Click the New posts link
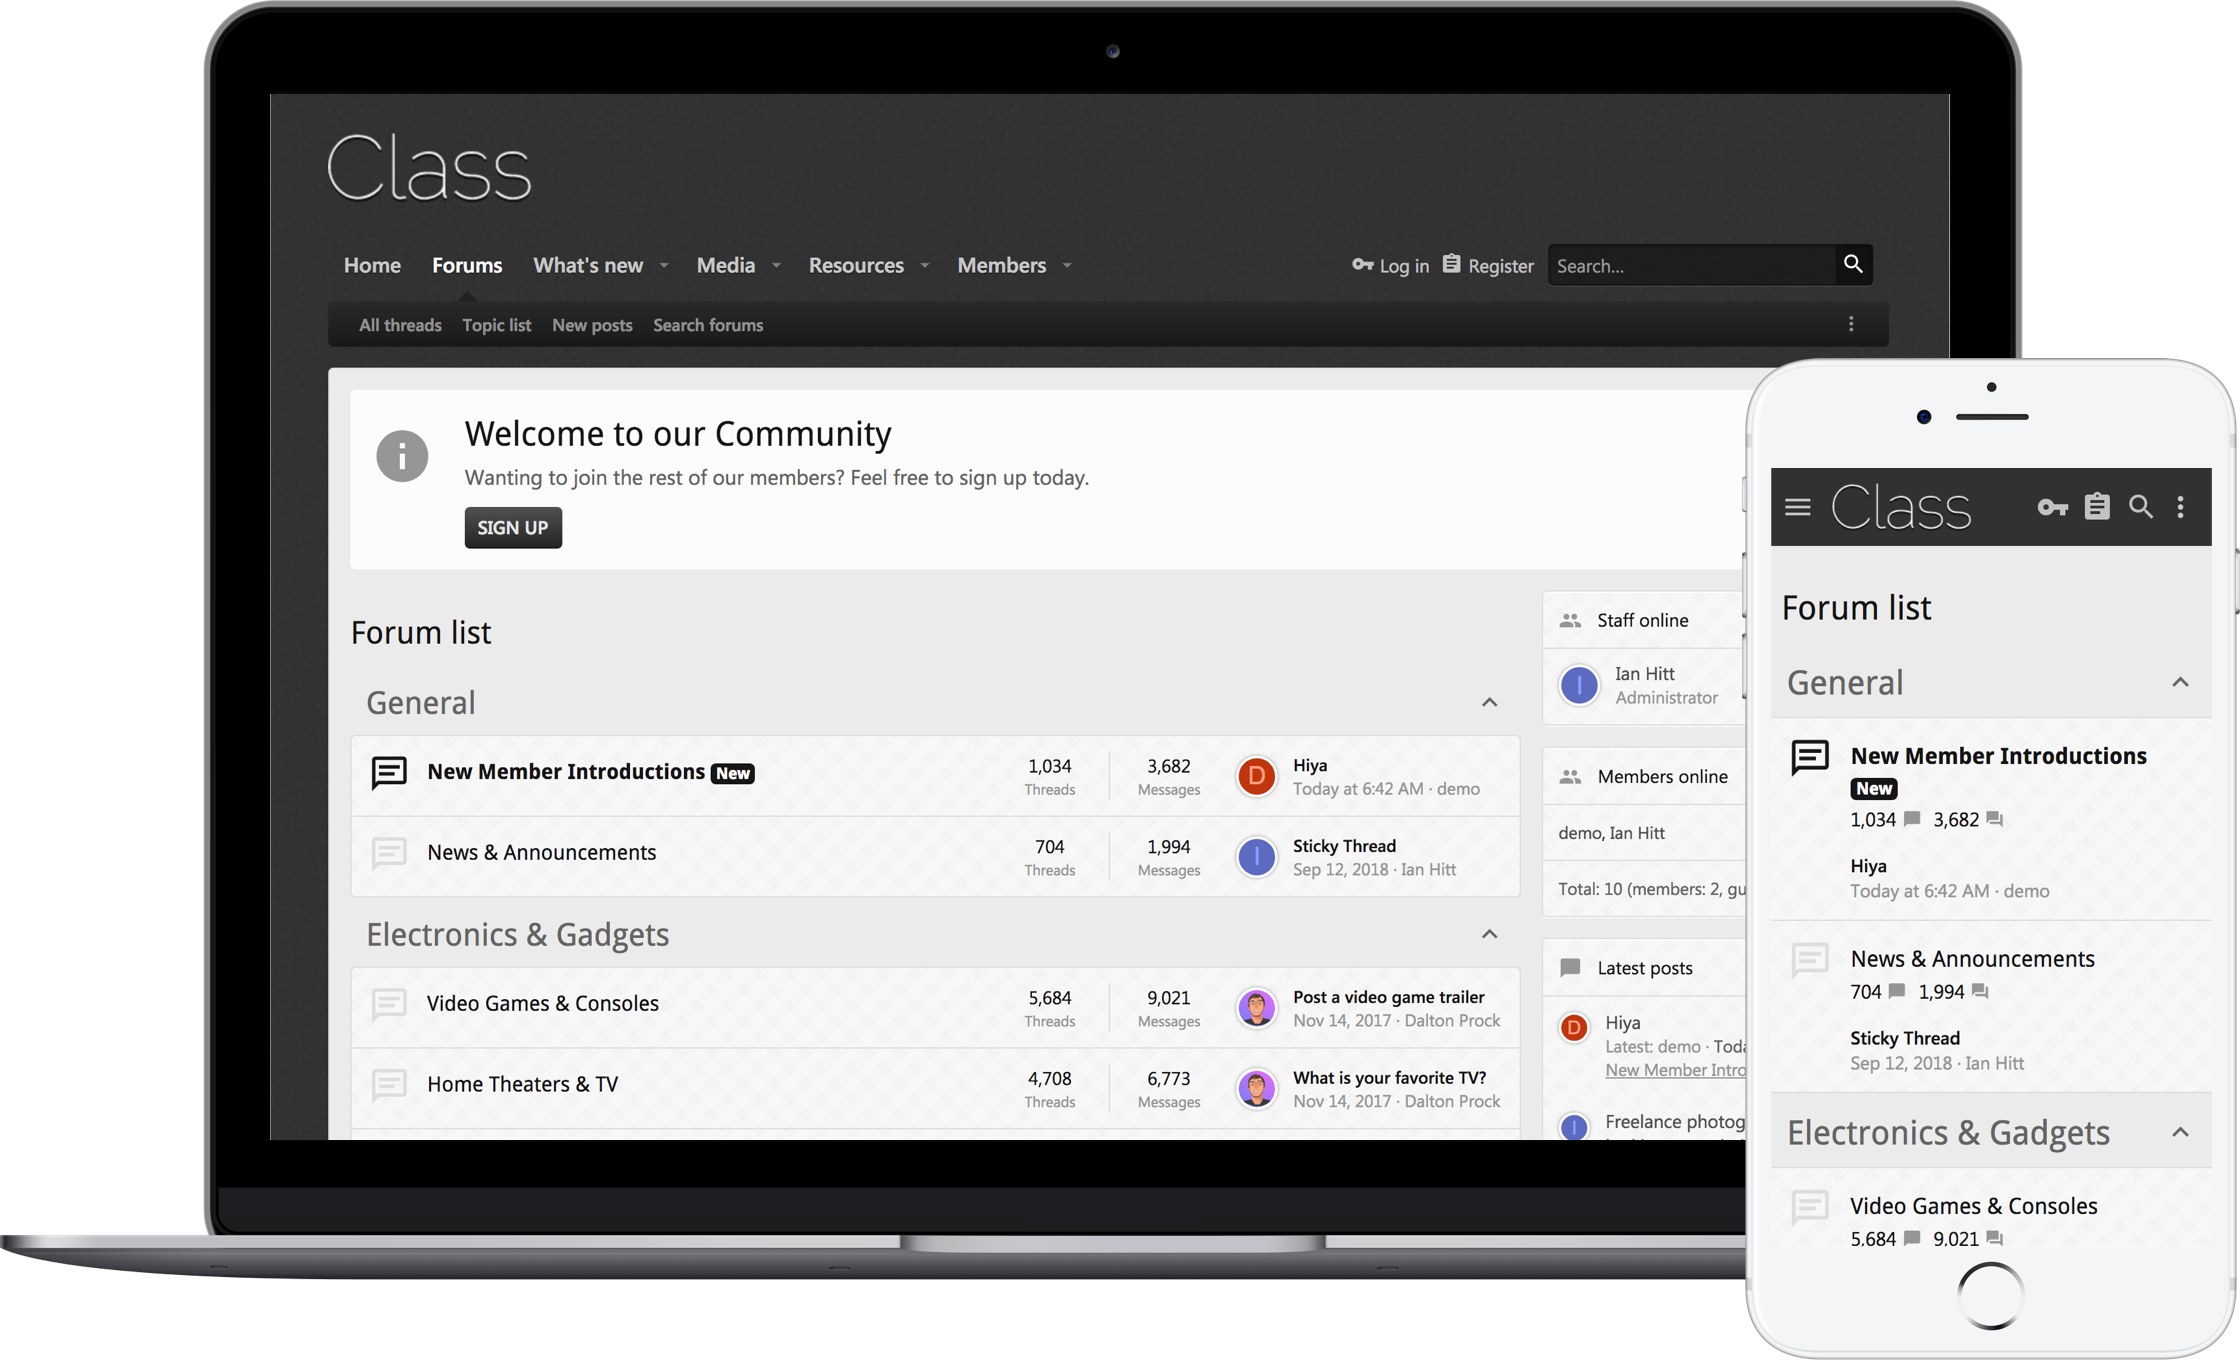The width and height of the screenshot is (2240, 1360). coord(594,325)
